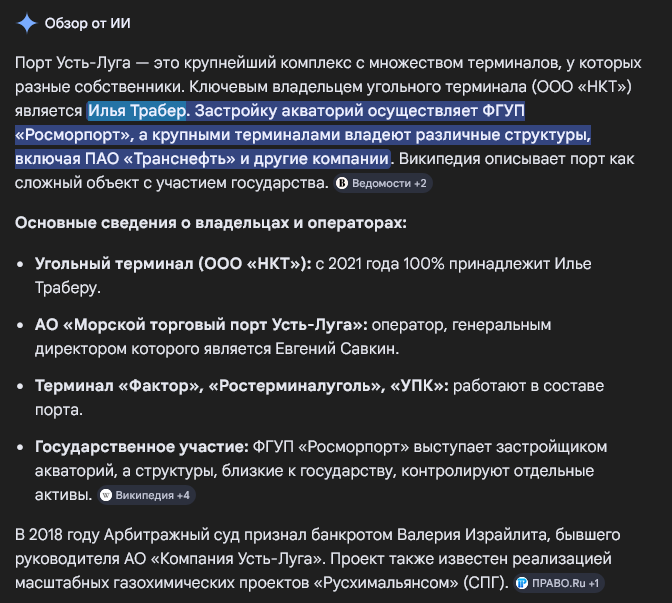Open the «Википедия +4» source chip
Screen dimensions: 672x603
pyautogui.click(x=144, y=495)
